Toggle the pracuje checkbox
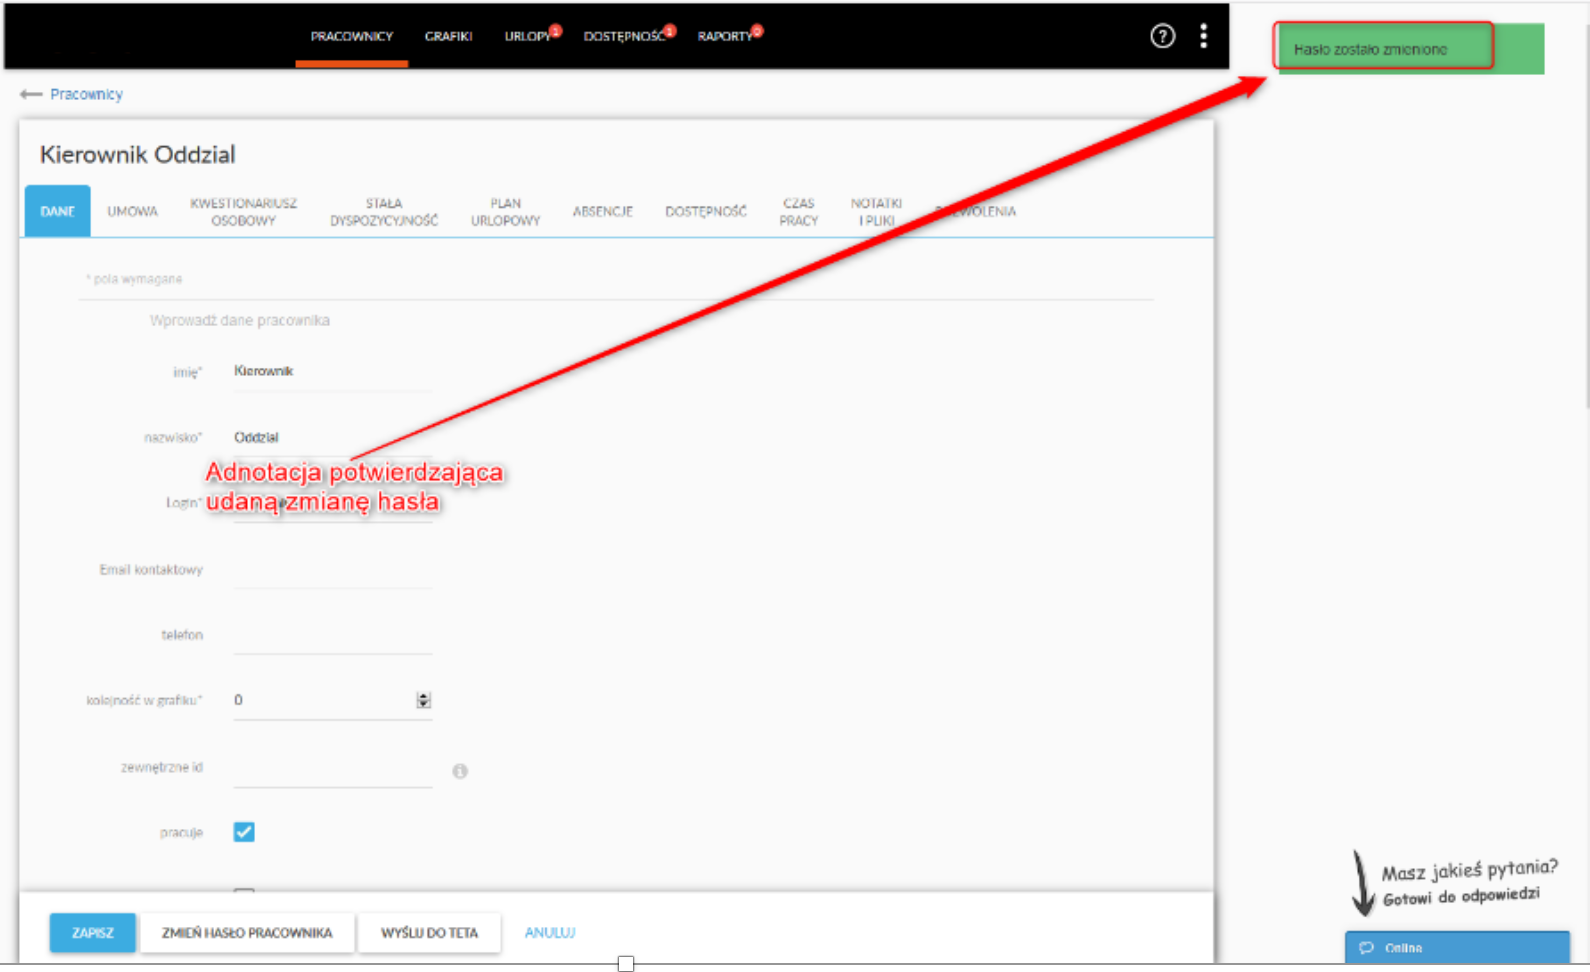1590x972 pixels. (x=244, y=832)
